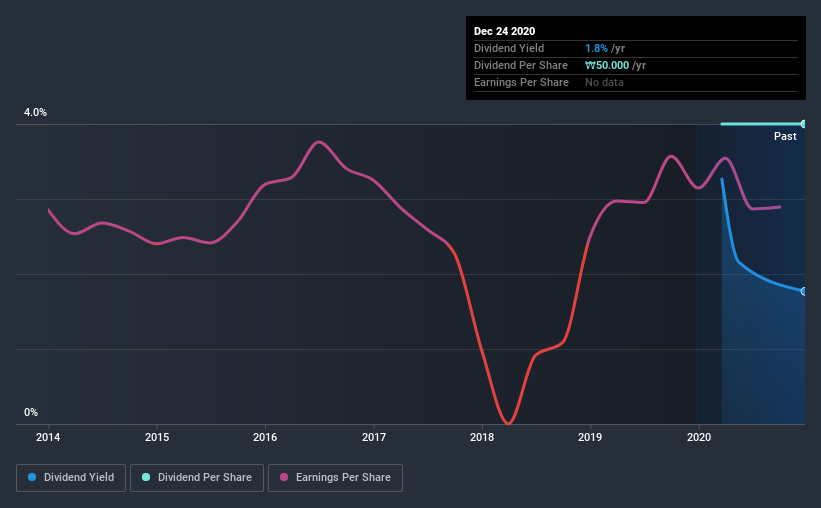Click the 2016 x-axis label

(265, 437)
